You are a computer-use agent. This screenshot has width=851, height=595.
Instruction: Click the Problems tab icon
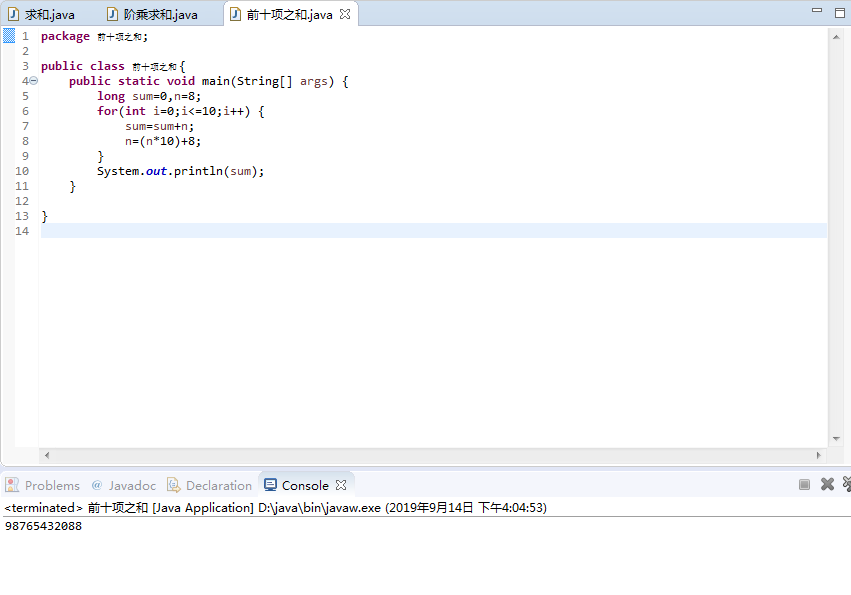12,485
